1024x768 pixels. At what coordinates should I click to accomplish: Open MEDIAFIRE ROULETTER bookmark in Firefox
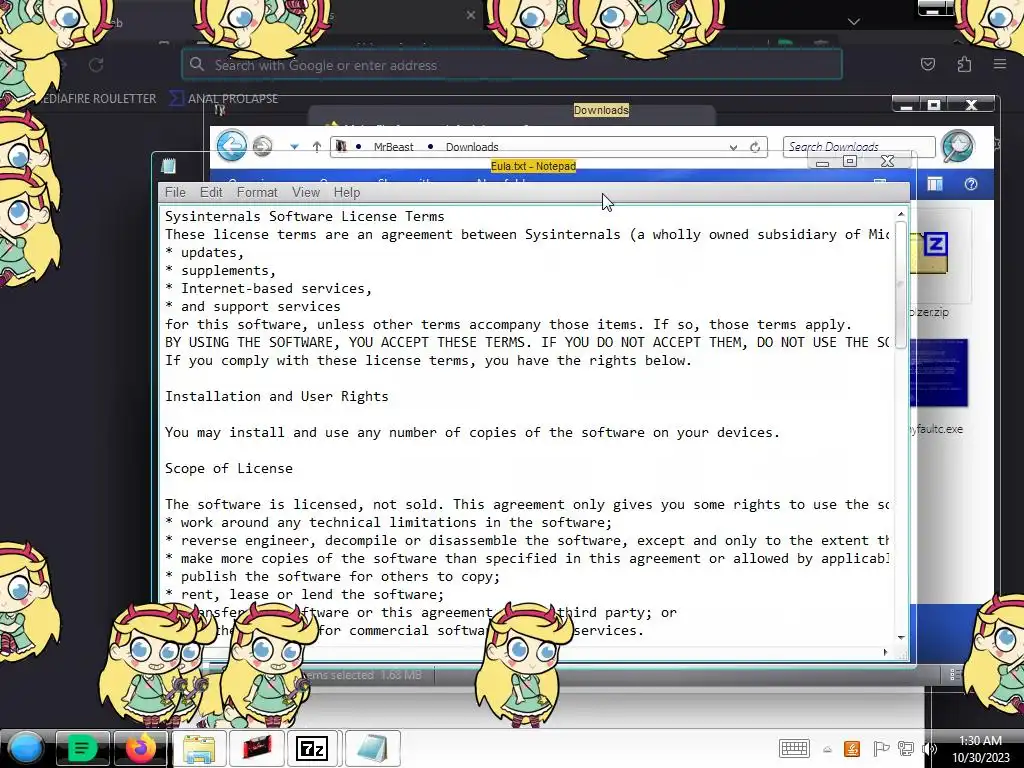(98, 99)
